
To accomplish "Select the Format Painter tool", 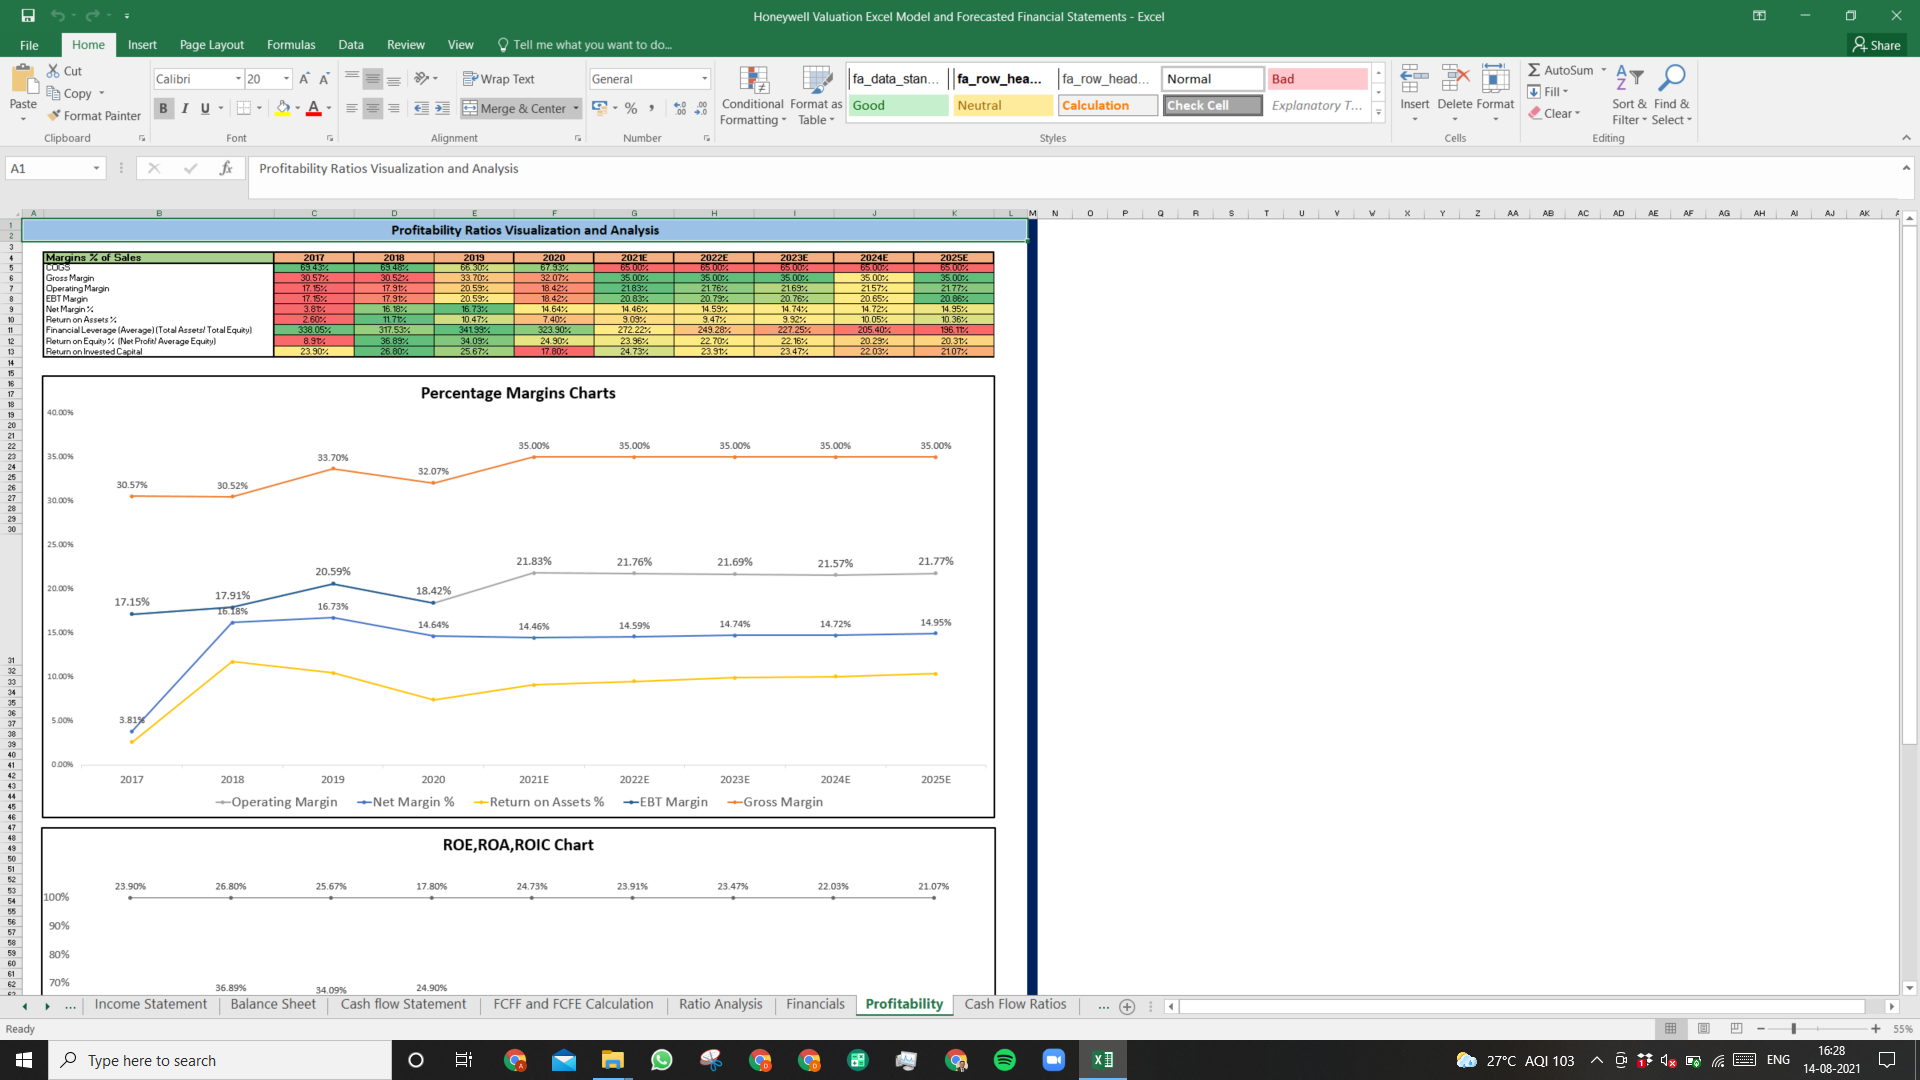I will pos(94,116).
